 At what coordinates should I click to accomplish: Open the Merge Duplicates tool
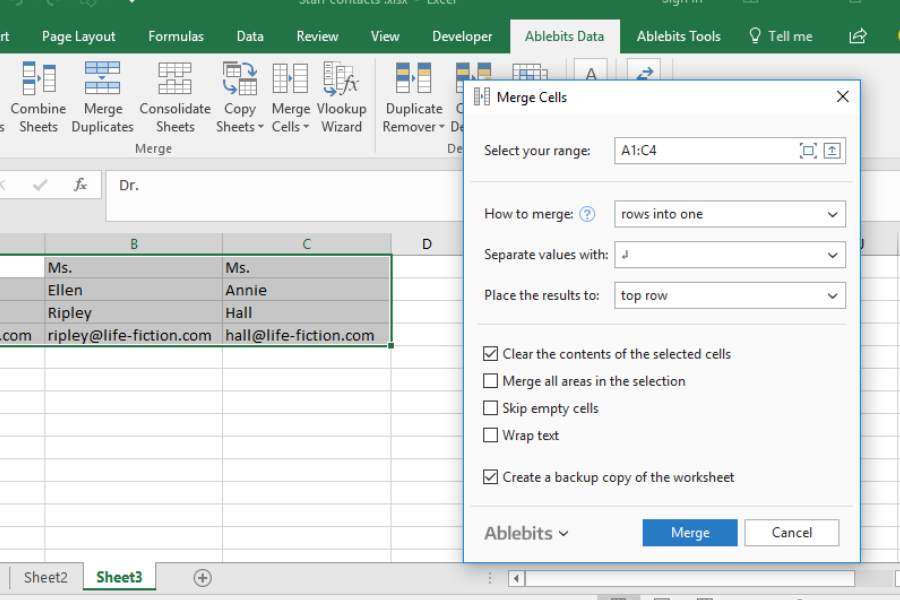tap(102, 79)
